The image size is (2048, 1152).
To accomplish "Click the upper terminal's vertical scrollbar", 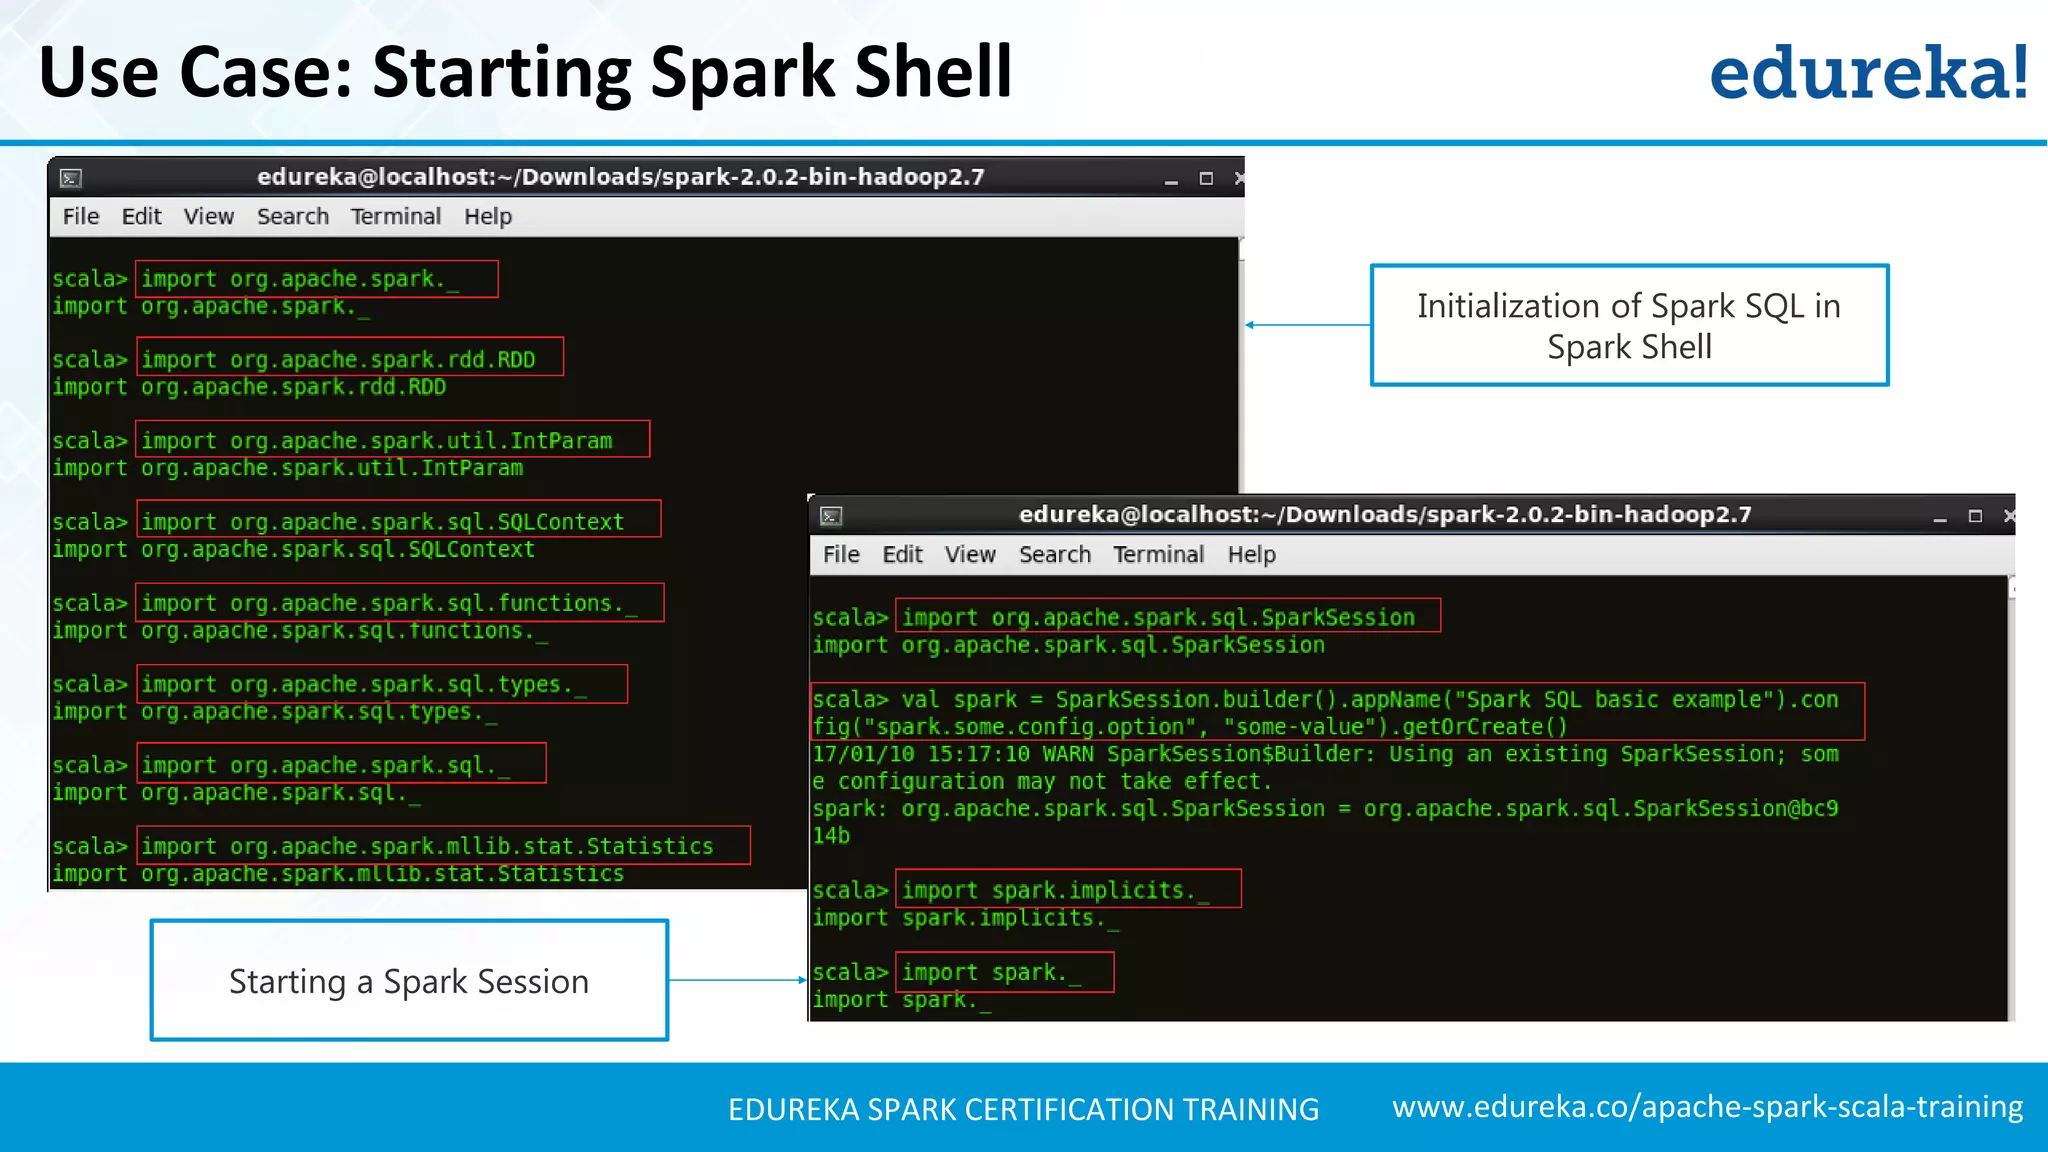I will pos(1241,365).
